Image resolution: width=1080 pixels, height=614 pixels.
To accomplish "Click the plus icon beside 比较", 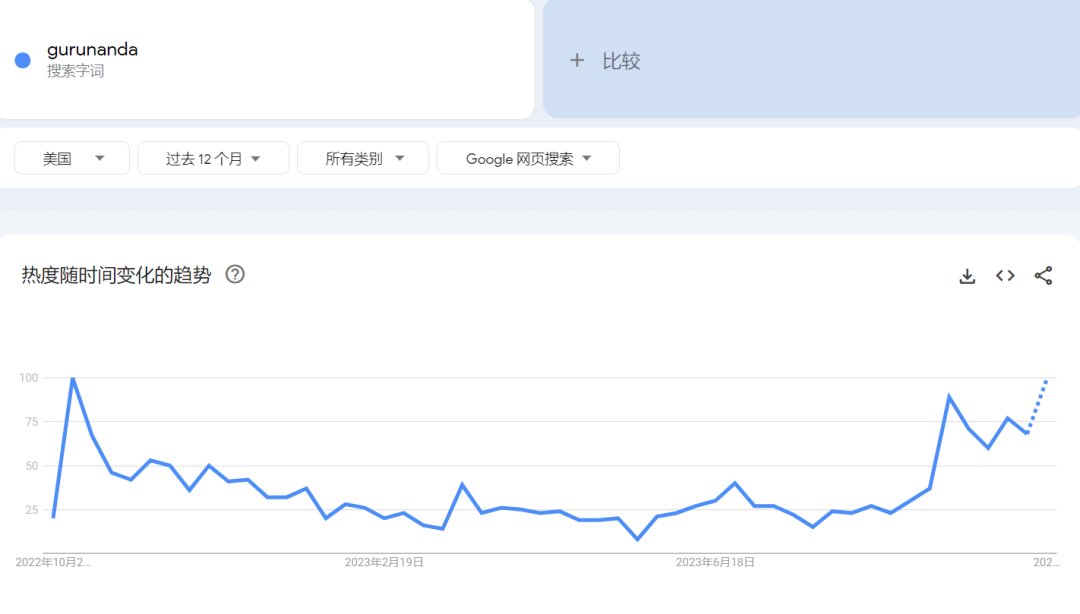I will (x=576, y=61).
